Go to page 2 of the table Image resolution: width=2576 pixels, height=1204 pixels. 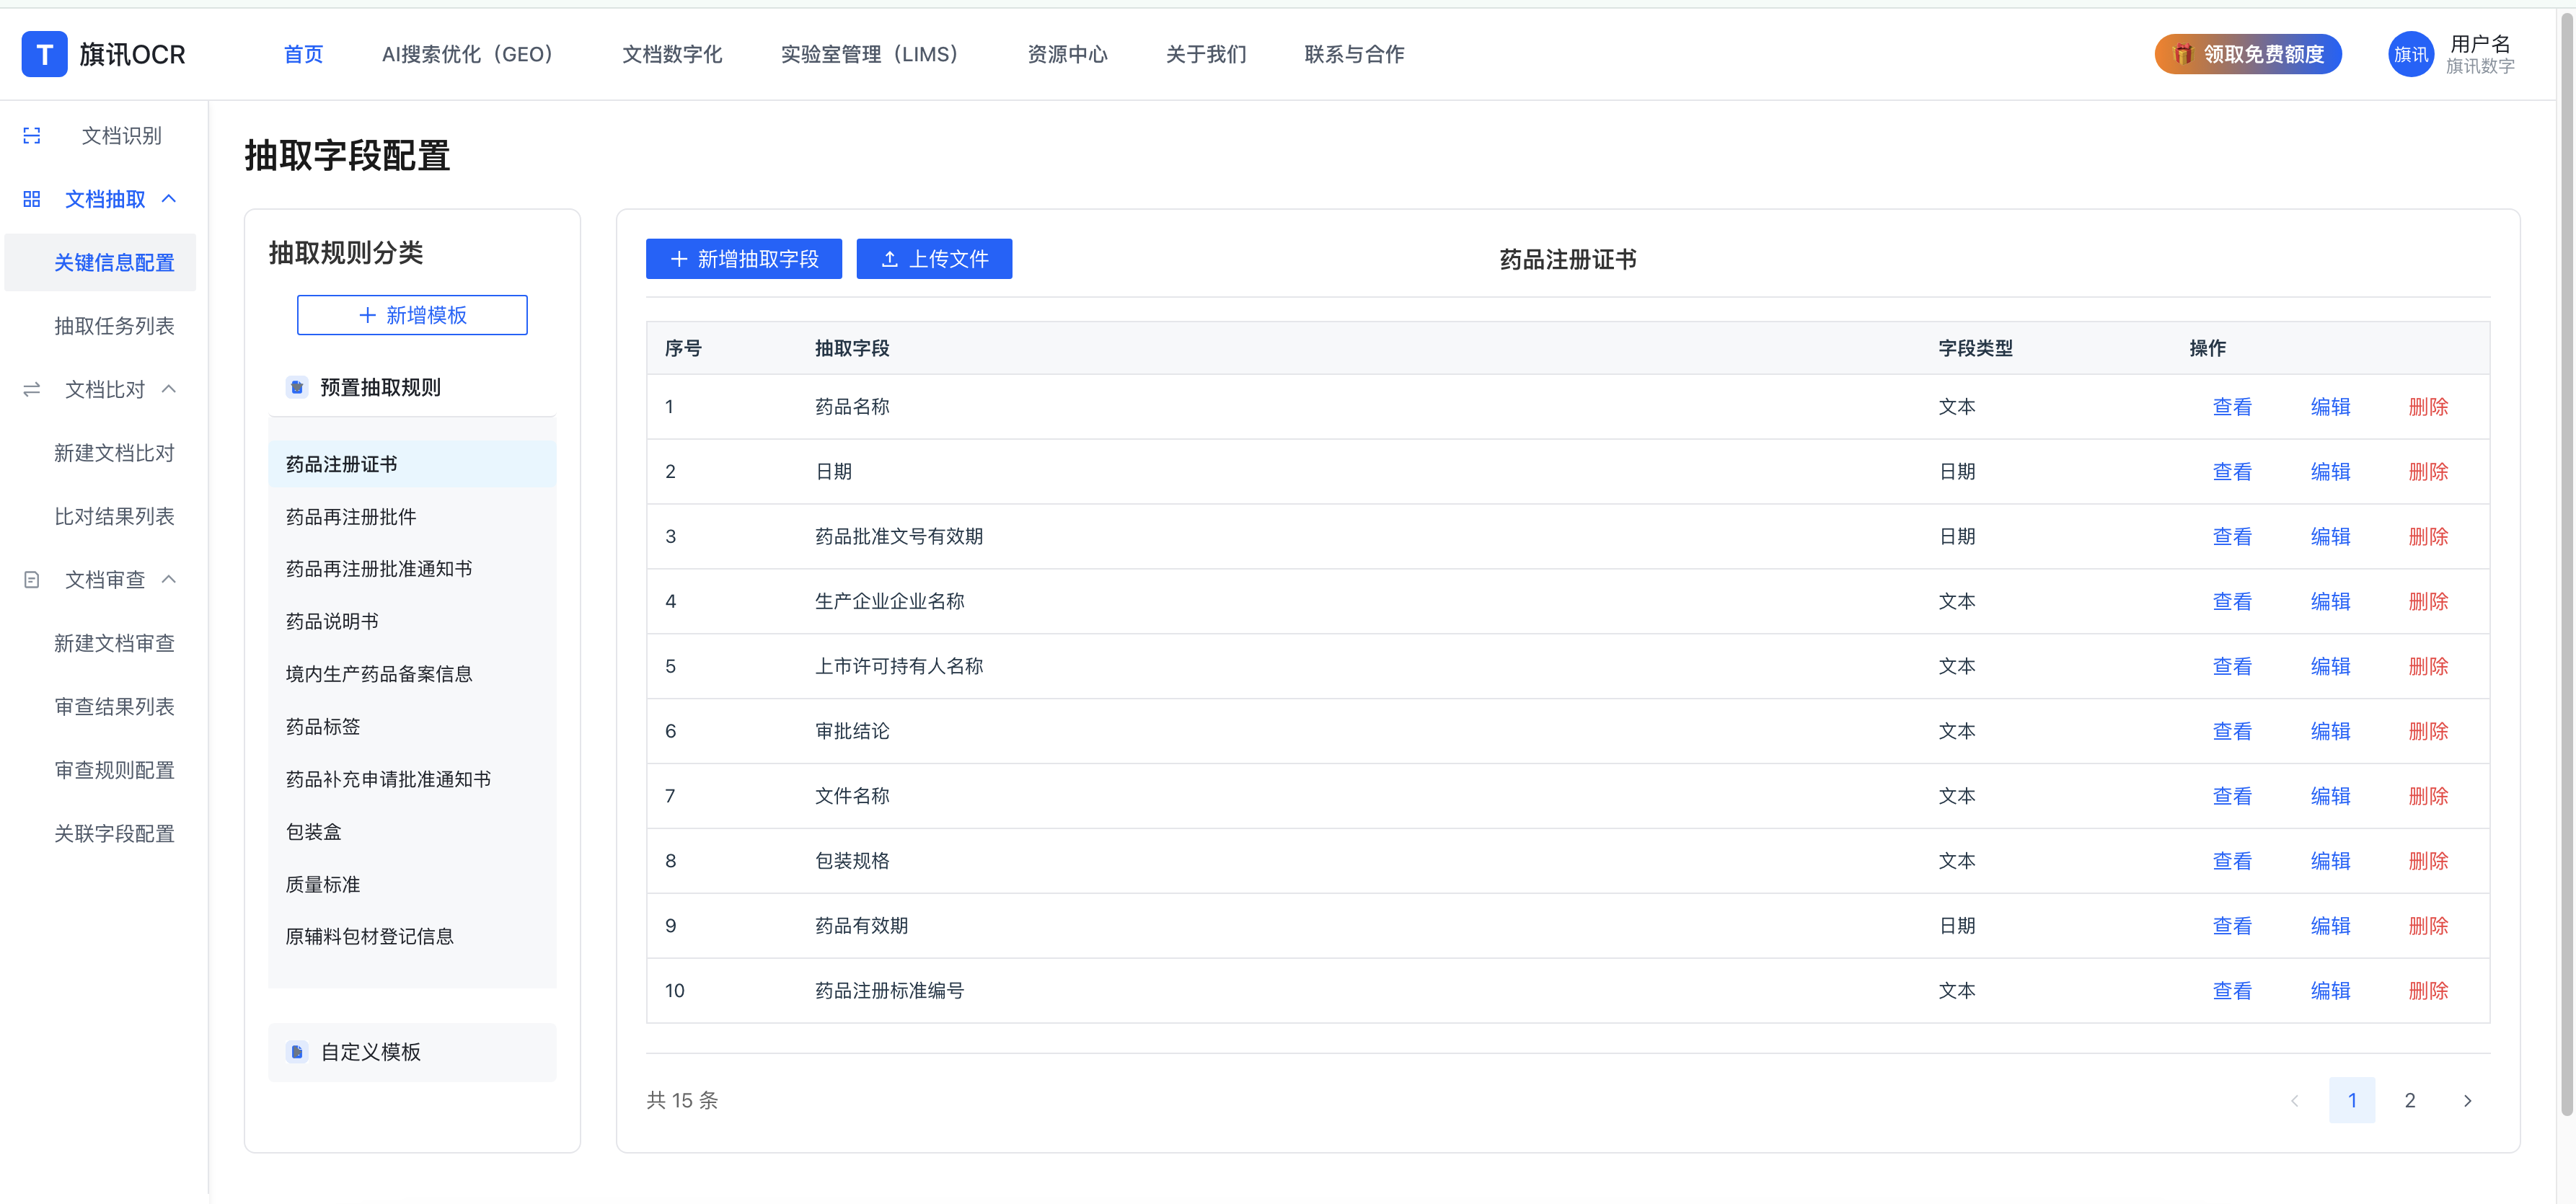click(2409, 1100)
